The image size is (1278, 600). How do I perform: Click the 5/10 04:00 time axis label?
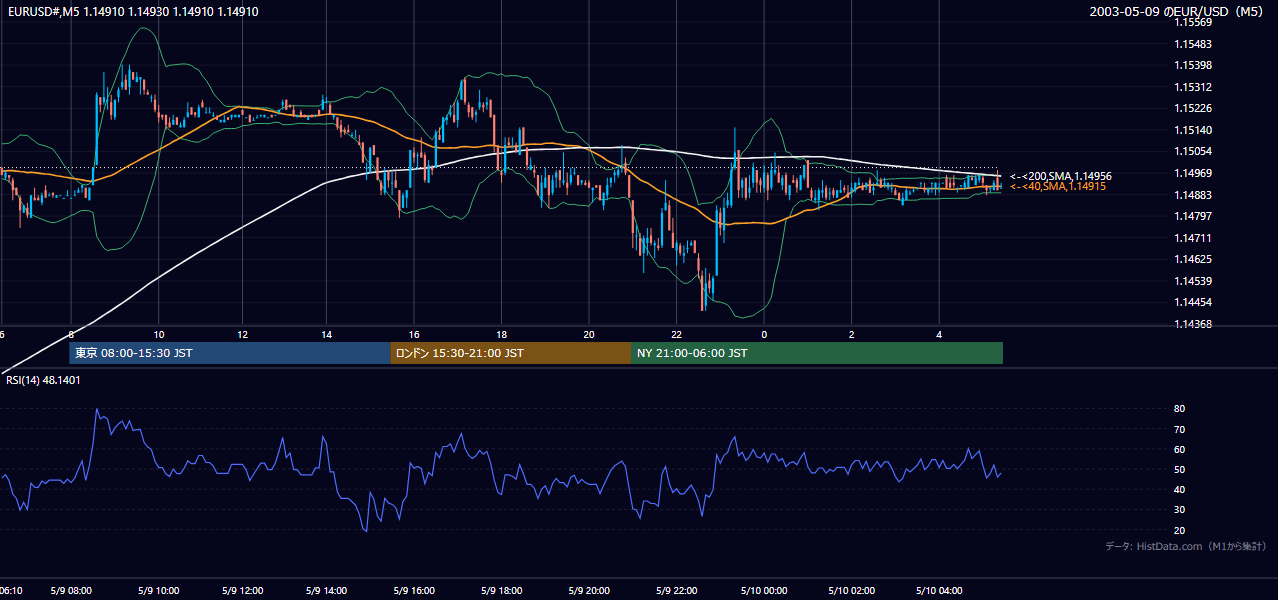pos(939,591)
